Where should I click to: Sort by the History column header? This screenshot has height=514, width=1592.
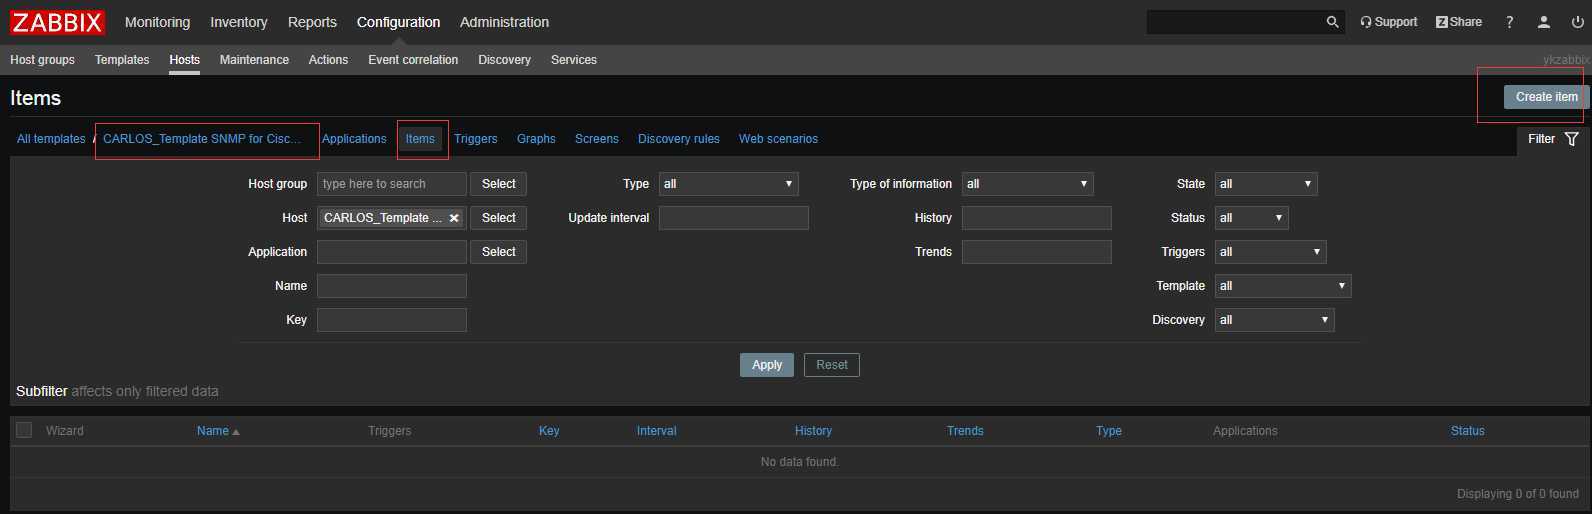(813, 431)
